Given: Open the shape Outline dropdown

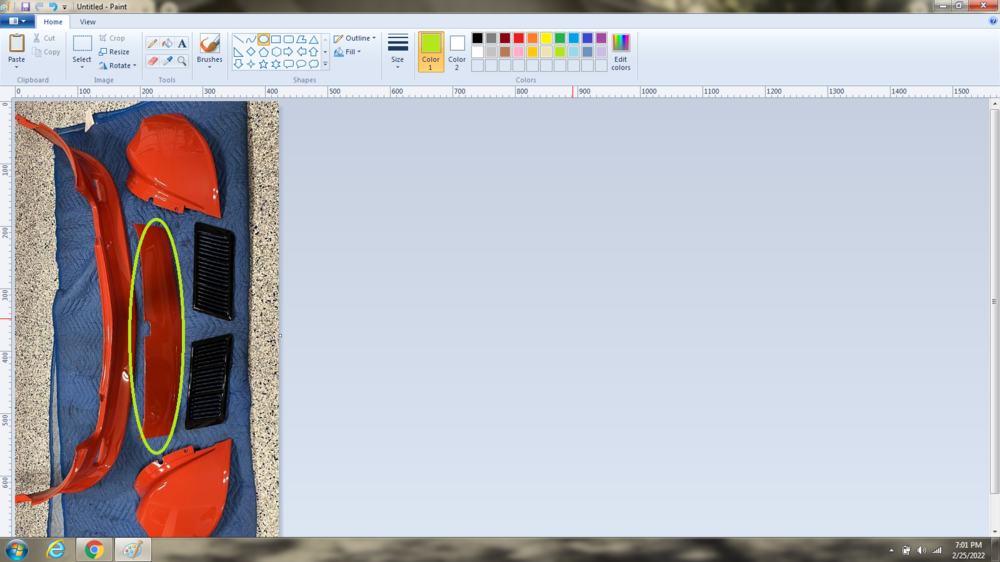Looking at the screenshot, I should click(355, 38).
